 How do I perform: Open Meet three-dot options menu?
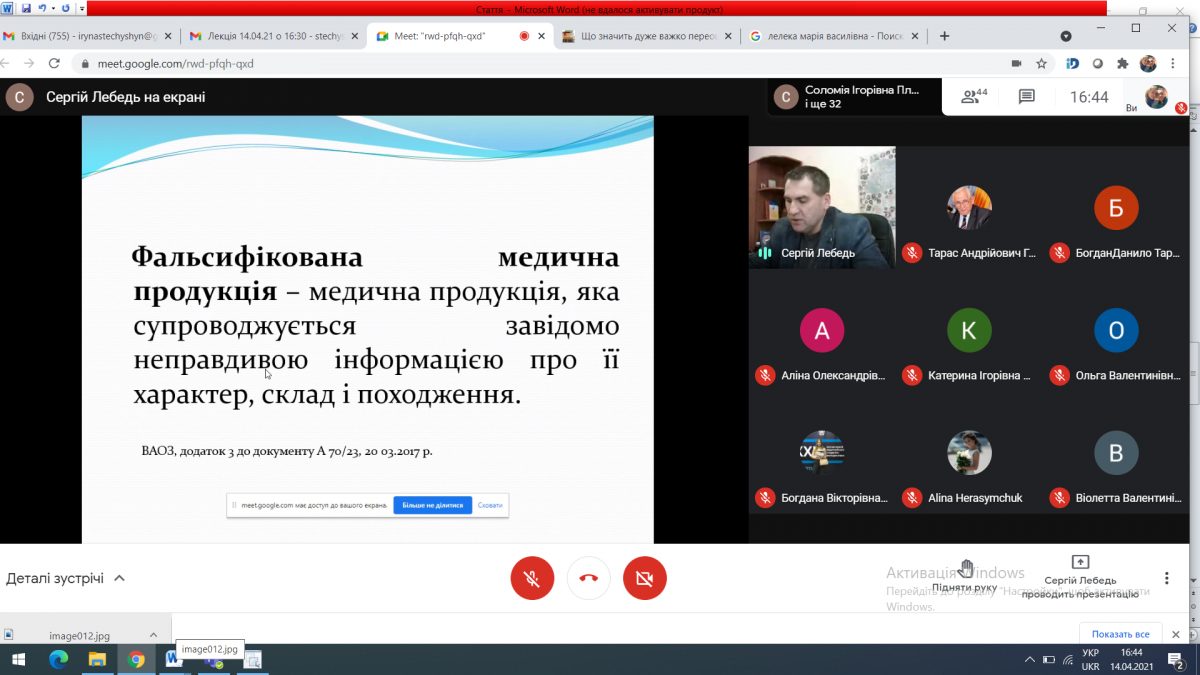1166,578
